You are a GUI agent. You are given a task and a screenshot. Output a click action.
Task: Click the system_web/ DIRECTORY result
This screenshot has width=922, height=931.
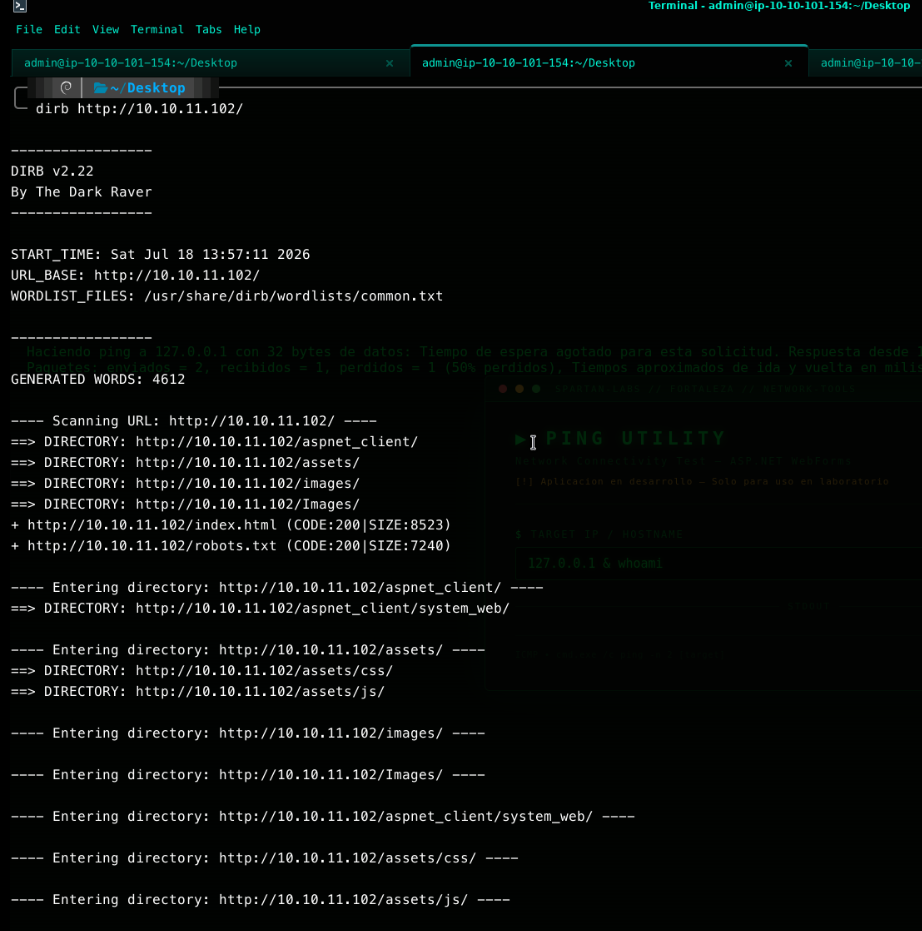260,609
